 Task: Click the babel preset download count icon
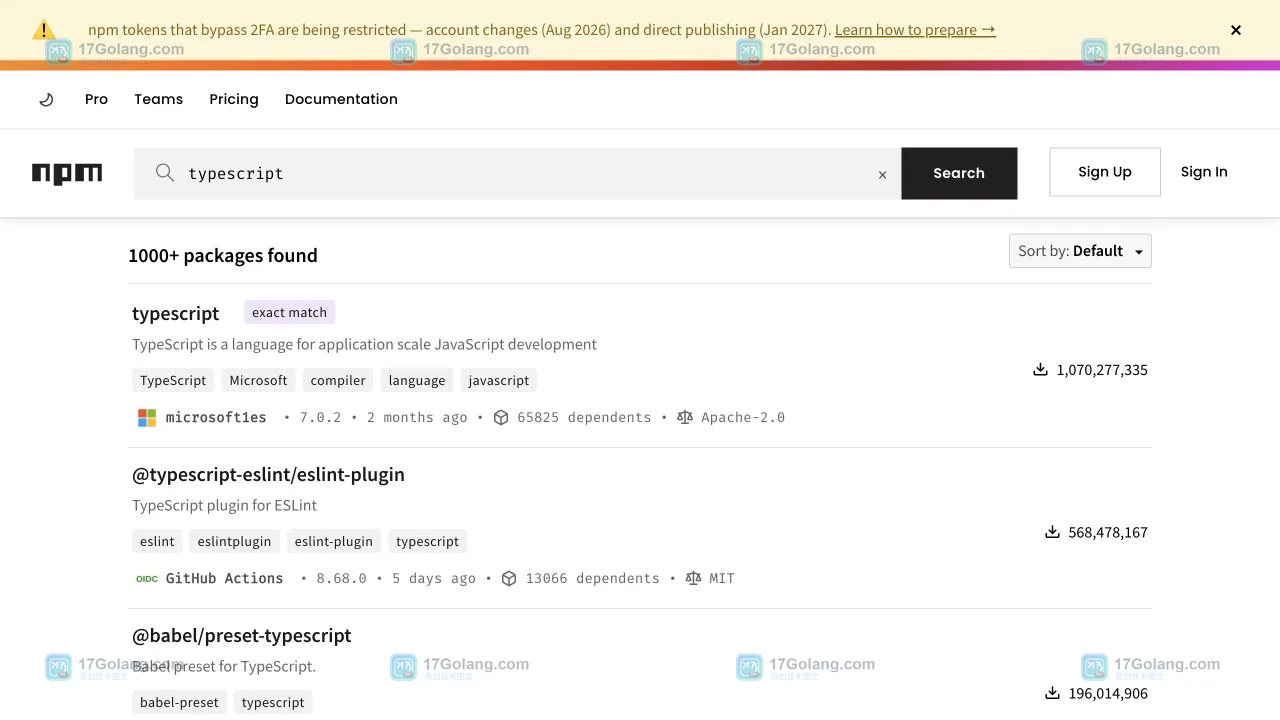point(1052,693)
